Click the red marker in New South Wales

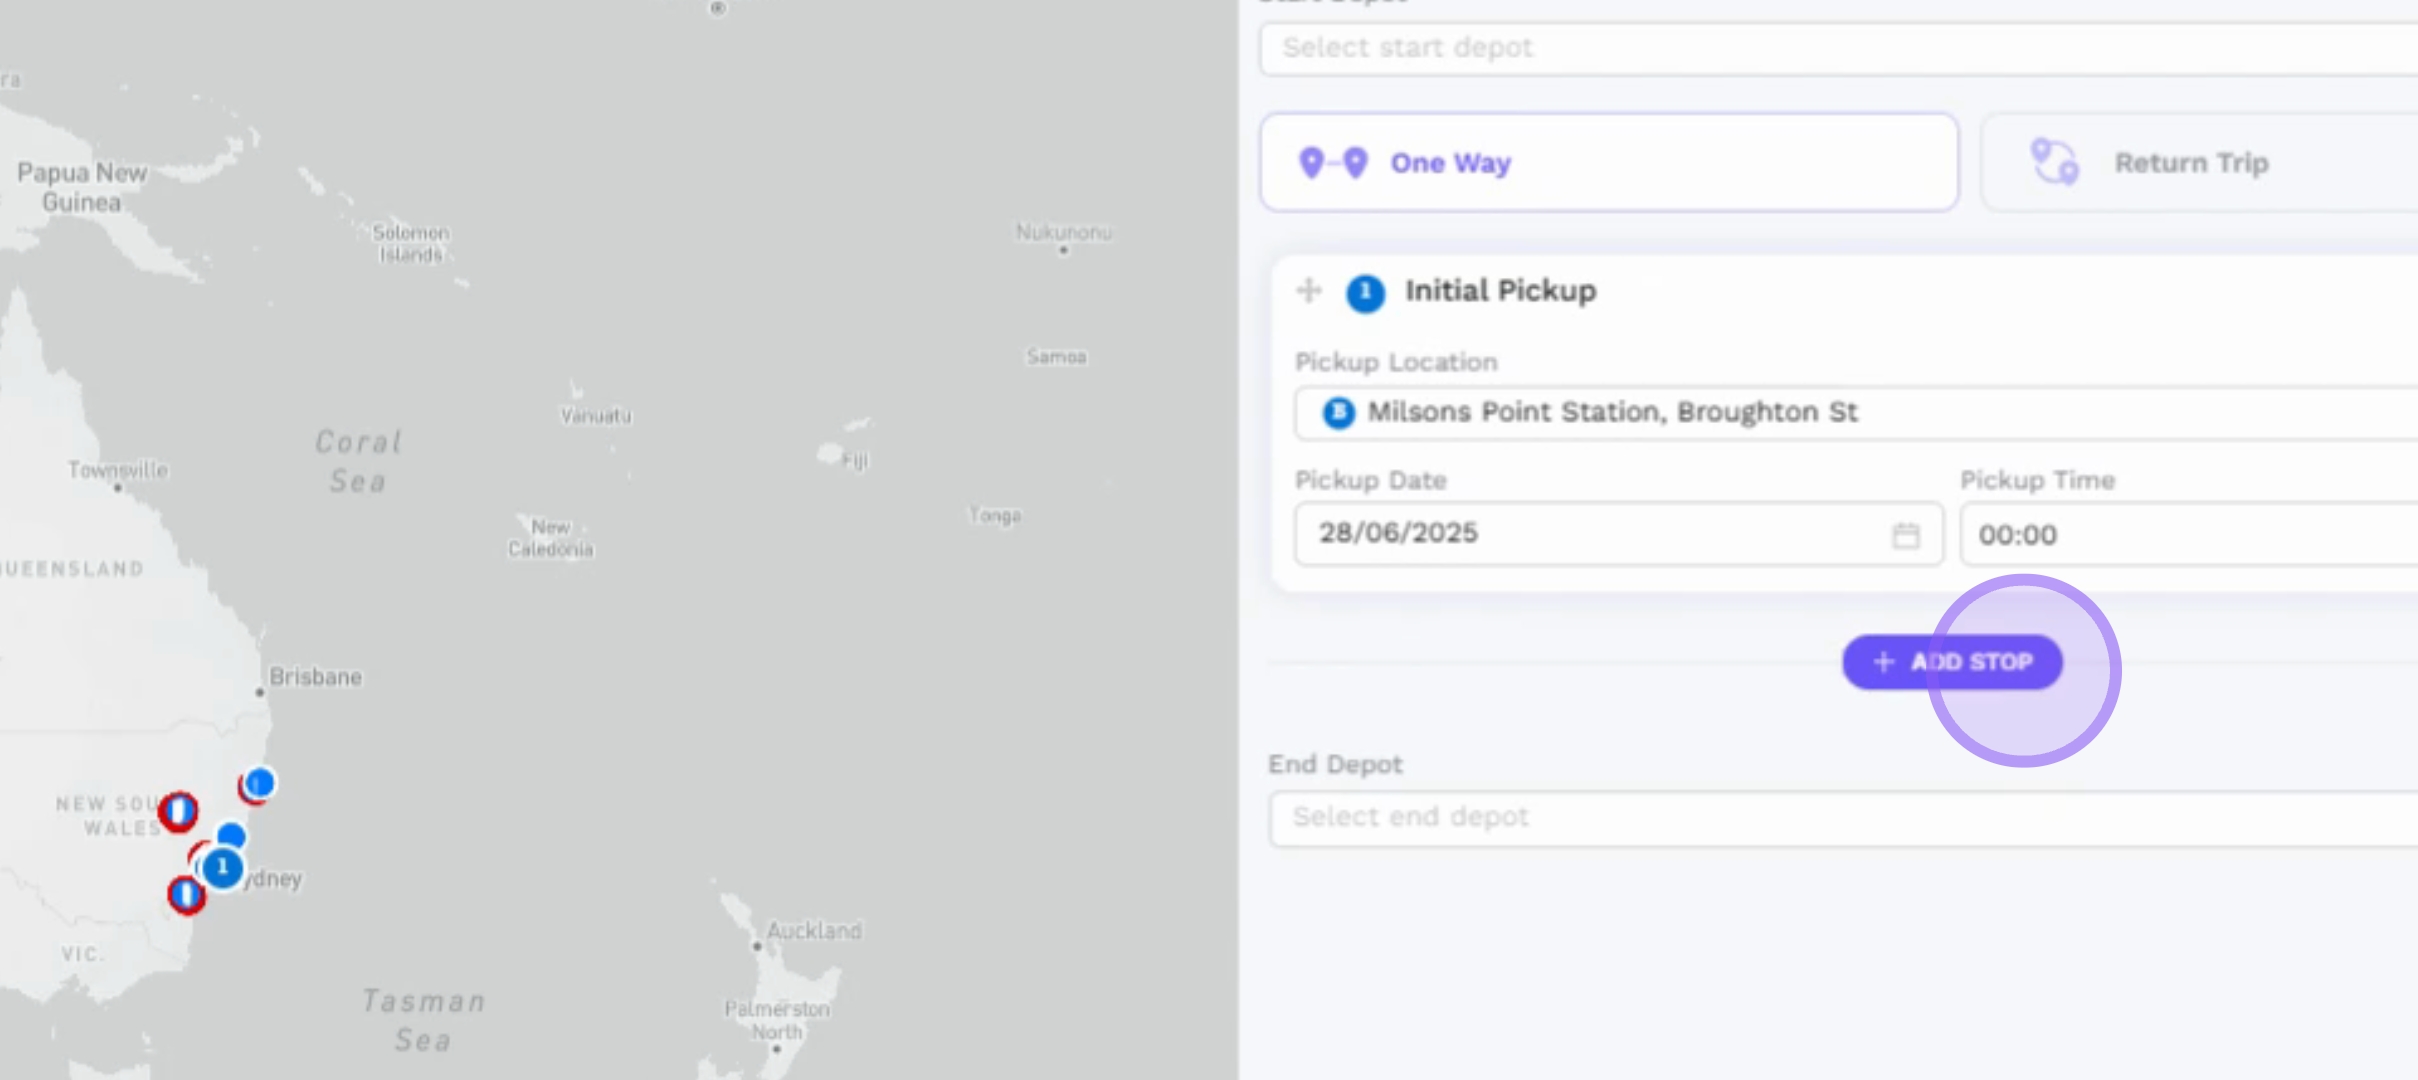tap(179, 811)
